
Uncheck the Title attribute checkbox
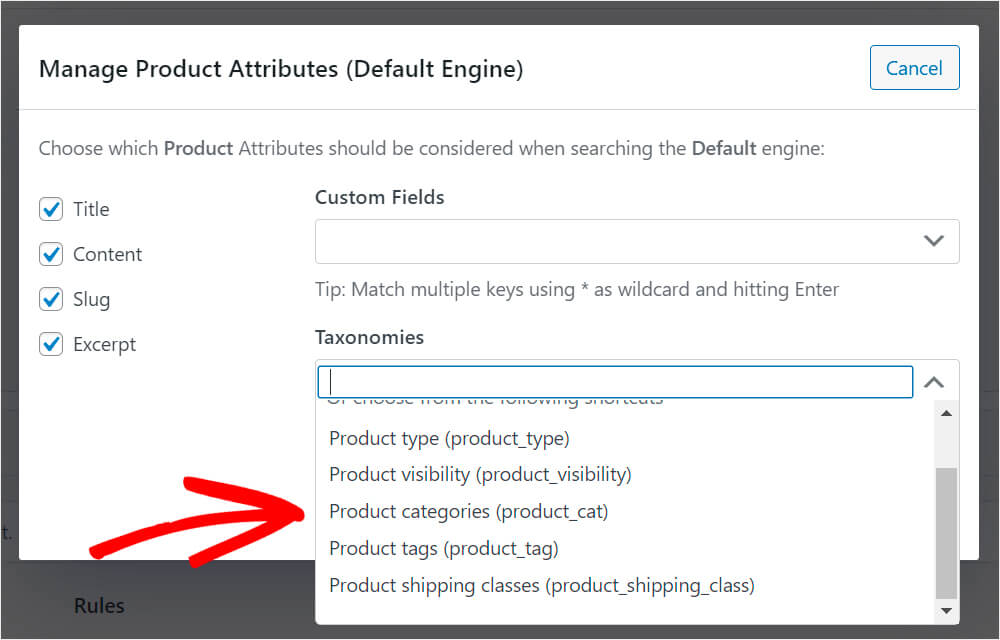coord(51,209)
